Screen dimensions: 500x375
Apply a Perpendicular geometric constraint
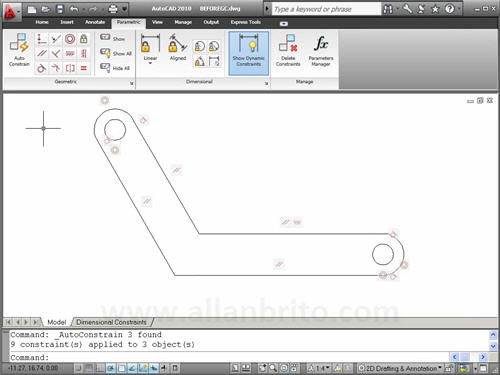(56, 53)
